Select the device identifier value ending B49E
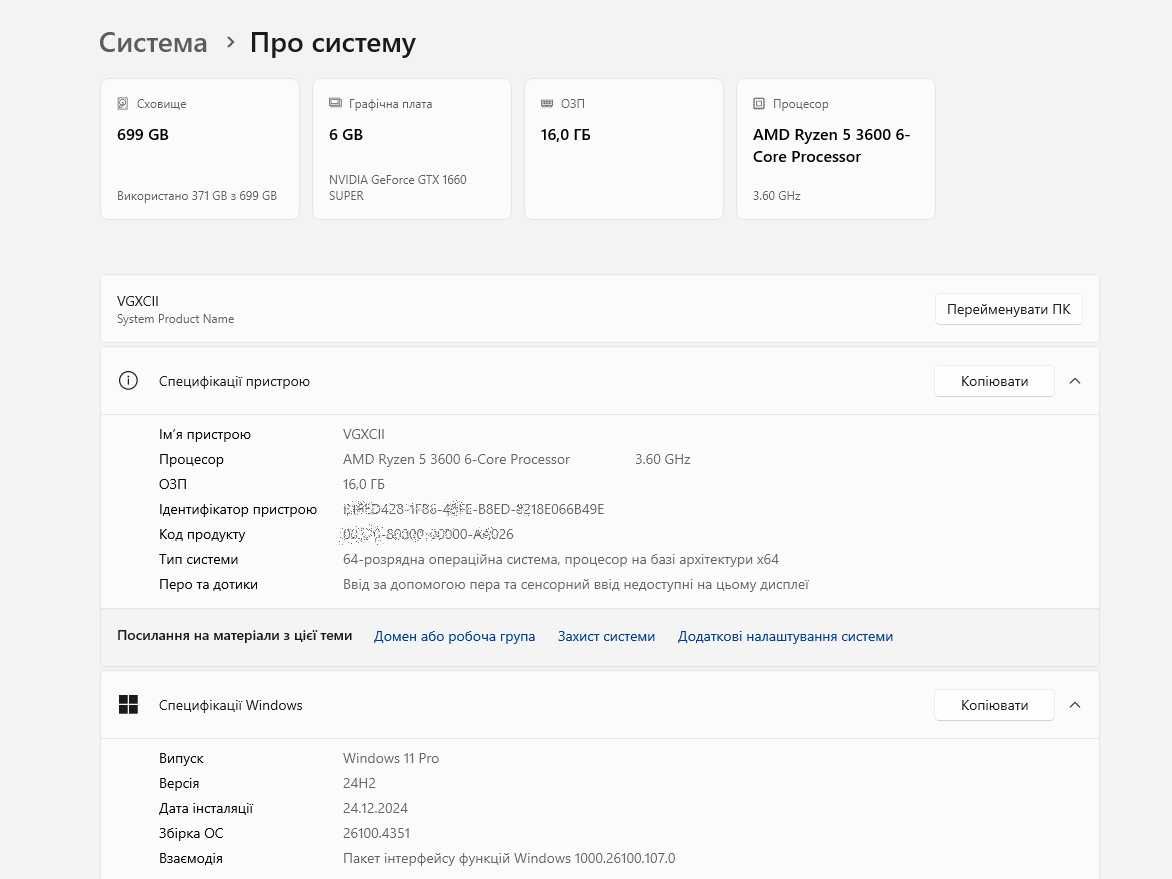This screenshot has width=1172, height=879. [474, 509]
